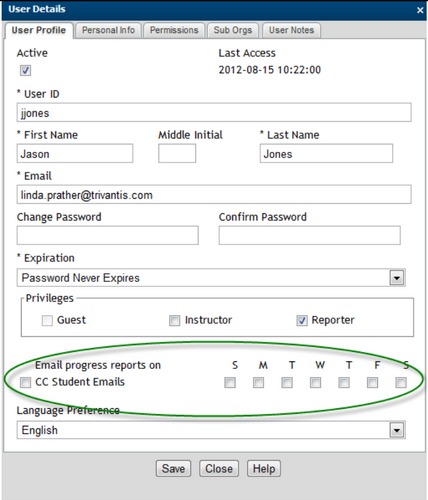Disable the Reporter privilege checkbox

pos(302,320)
